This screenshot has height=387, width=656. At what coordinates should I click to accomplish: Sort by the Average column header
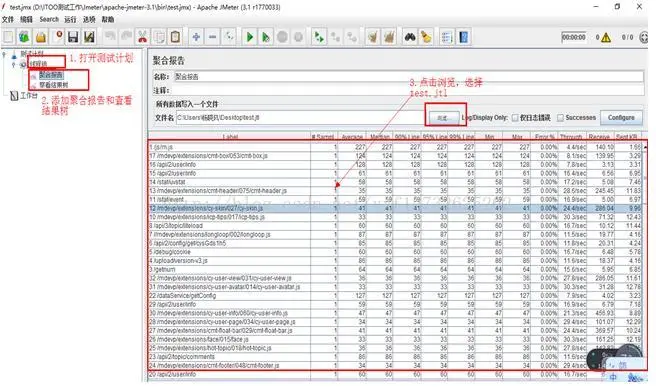point(352,137)
